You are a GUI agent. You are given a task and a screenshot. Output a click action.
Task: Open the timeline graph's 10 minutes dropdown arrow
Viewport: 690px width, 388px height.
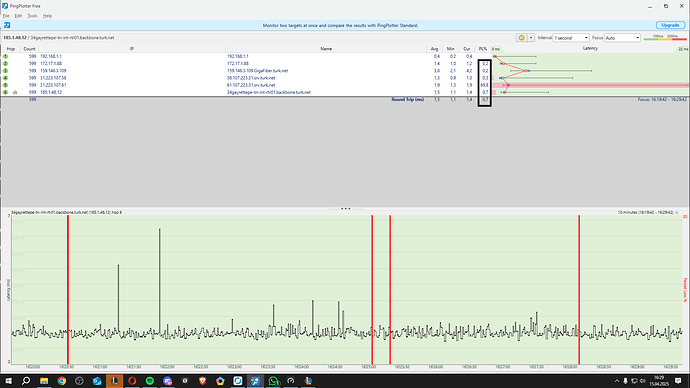pyautogui.click(x=677, y=212)
